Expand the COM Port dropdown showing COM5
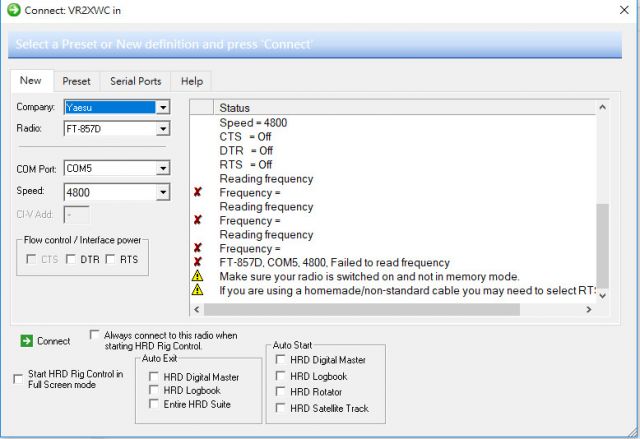 click(163, 168)
